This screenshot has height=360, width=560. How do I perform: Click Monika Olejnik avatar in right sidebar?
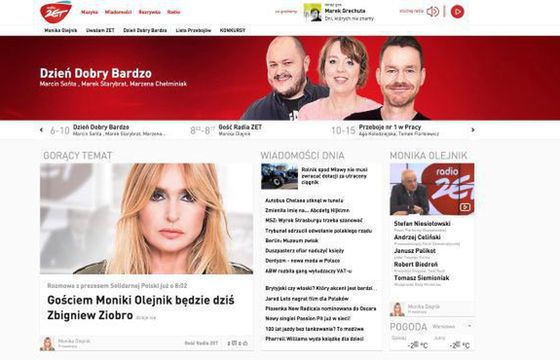[x=397, y=309]
